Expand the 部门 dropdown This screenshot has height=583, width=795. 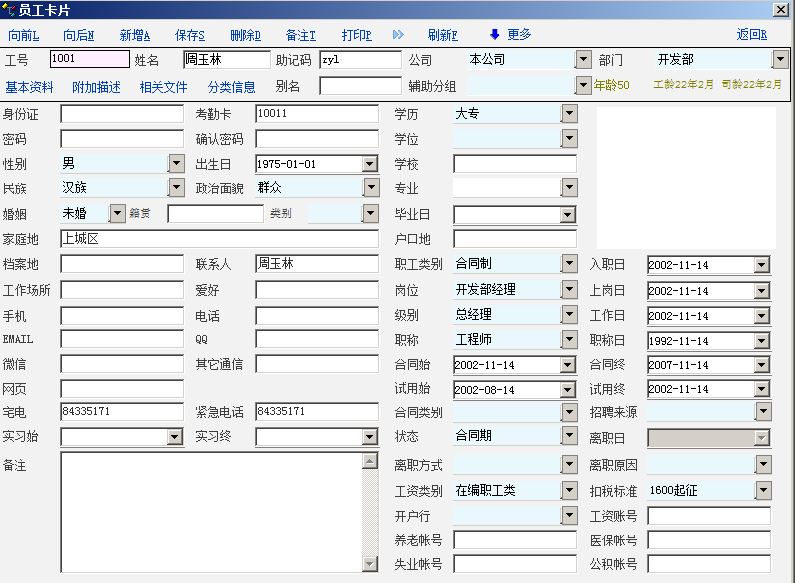pos(780,60)
